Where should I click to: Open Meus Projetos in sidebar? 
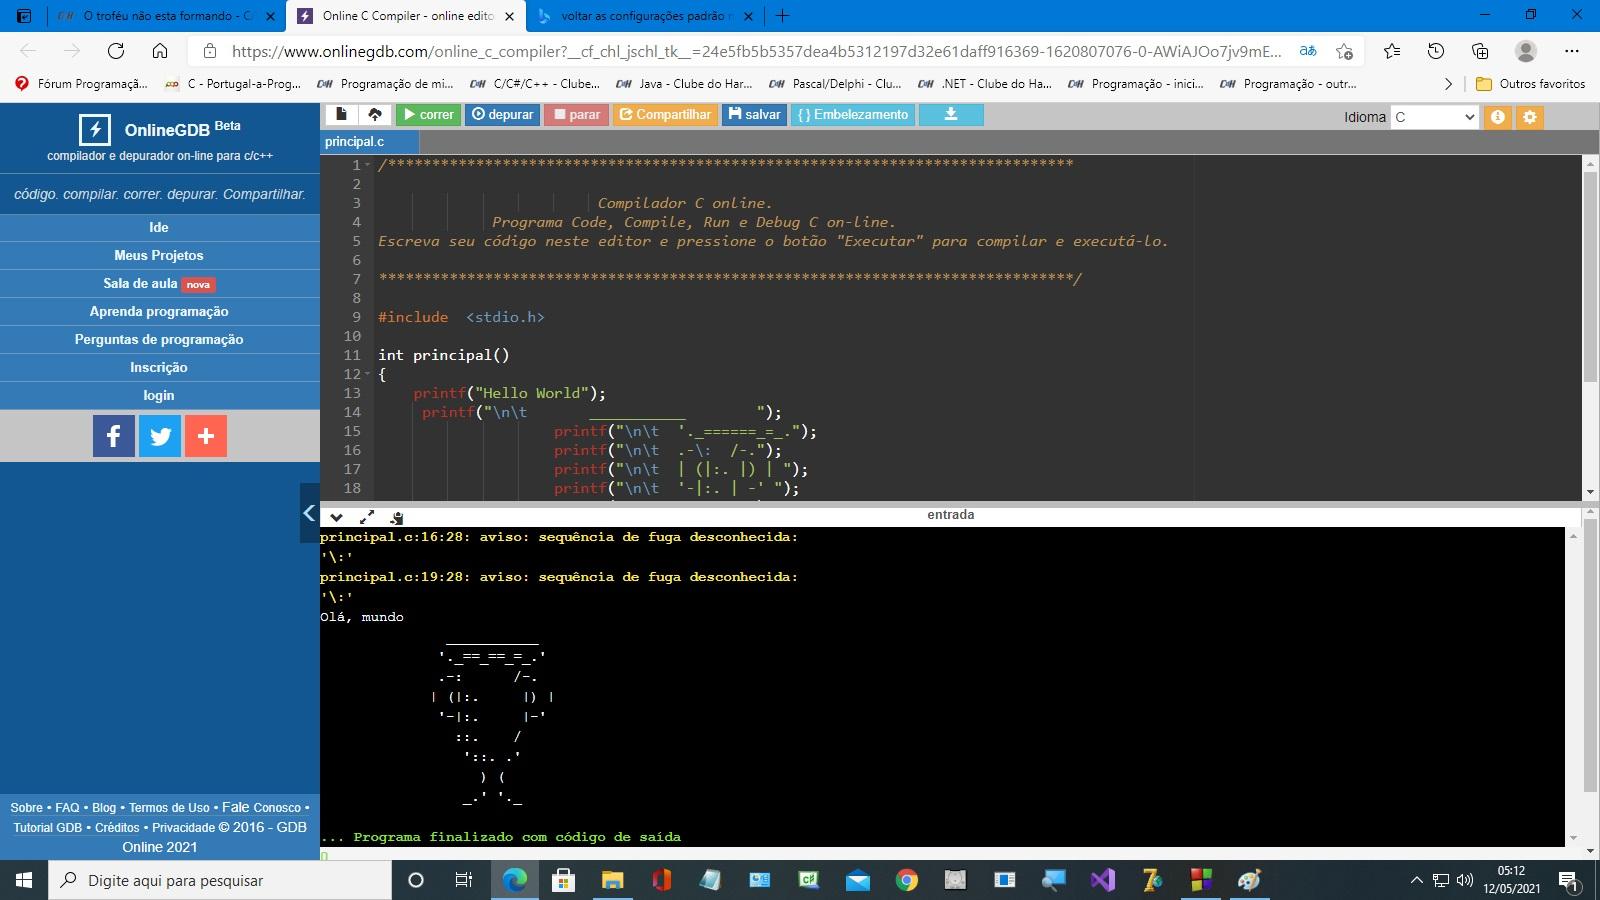(x=159, y=255)
